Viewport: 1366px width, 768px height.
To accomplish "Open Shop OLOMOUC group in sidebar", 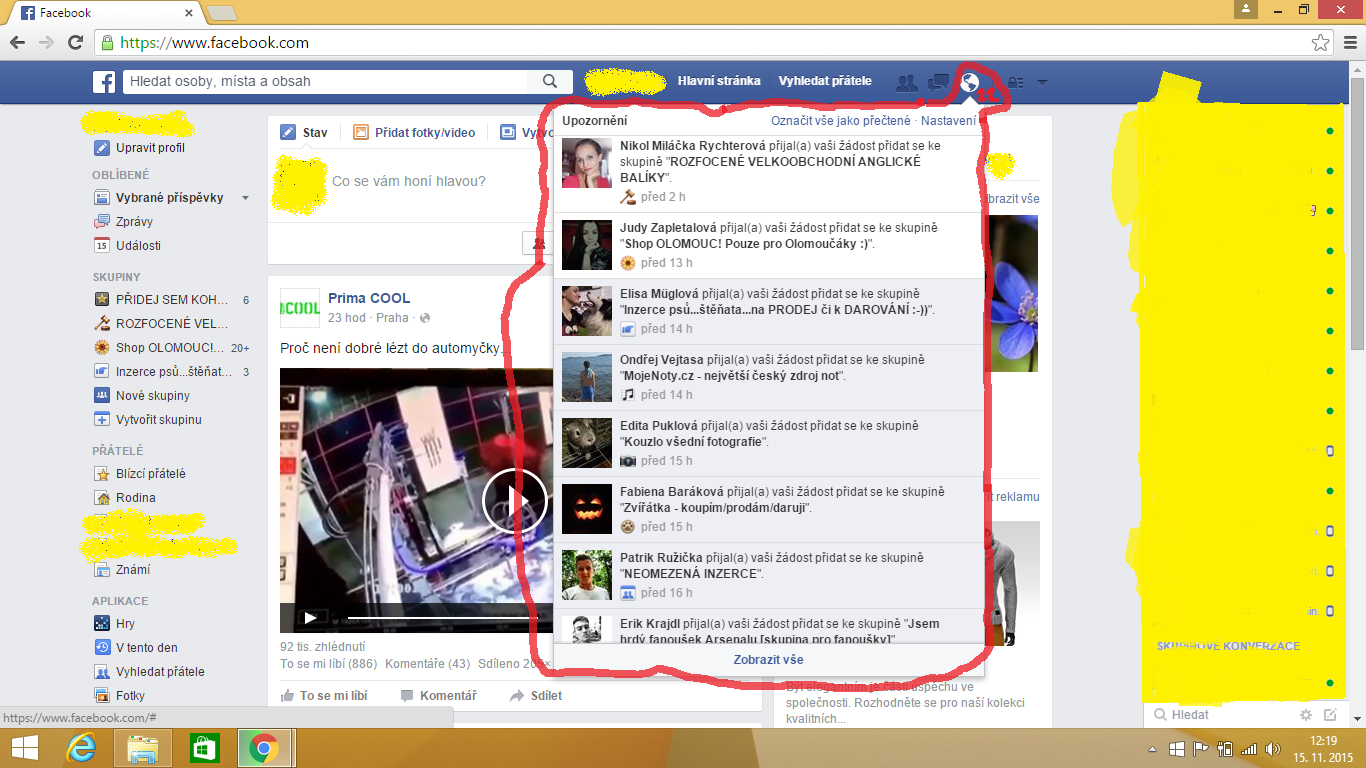I will coord(171,348).
